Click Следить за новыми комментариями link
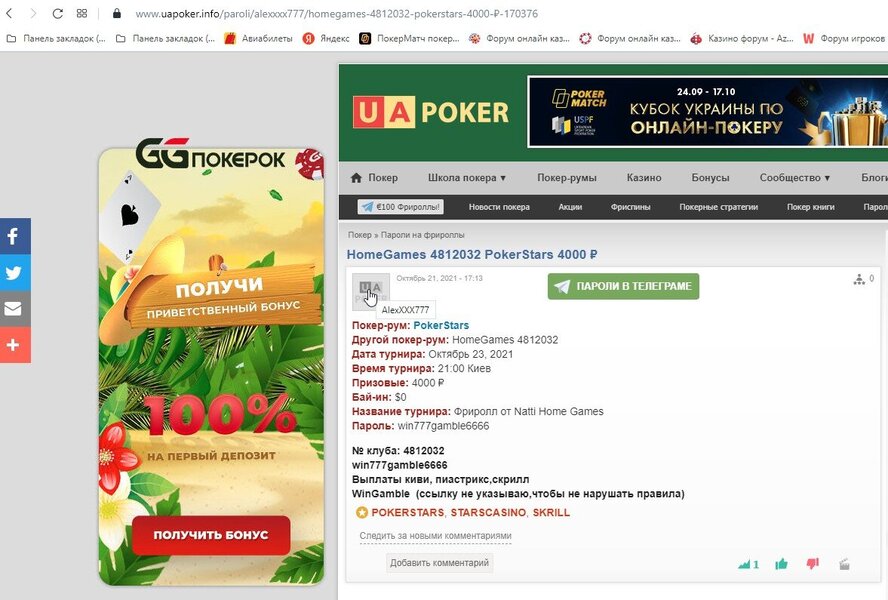The height and width of the screenshot is (600, 888). click(x=436, y=535)
